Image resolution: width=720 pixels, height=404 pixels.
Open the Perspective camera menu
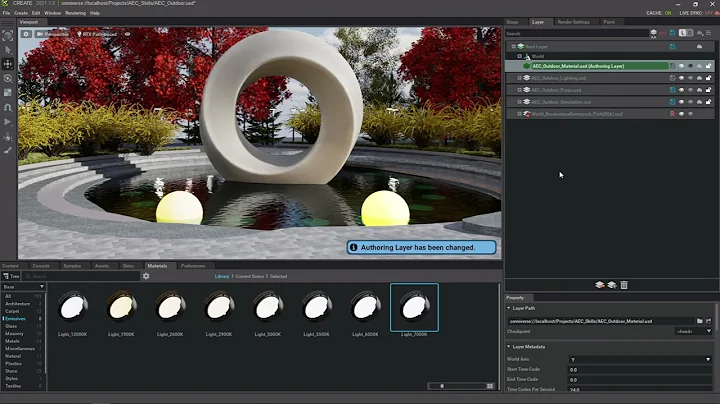(52, 34)
